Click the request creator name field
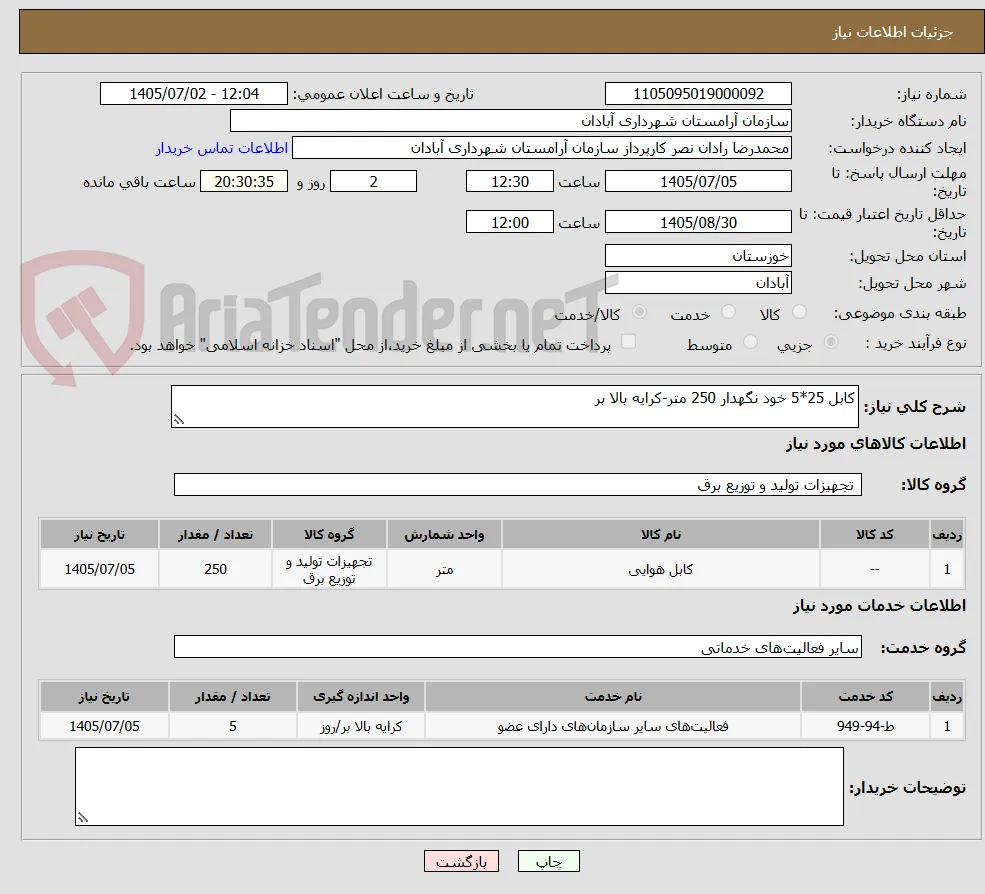Viewport: 985px width, 894px height. (541, 148)
